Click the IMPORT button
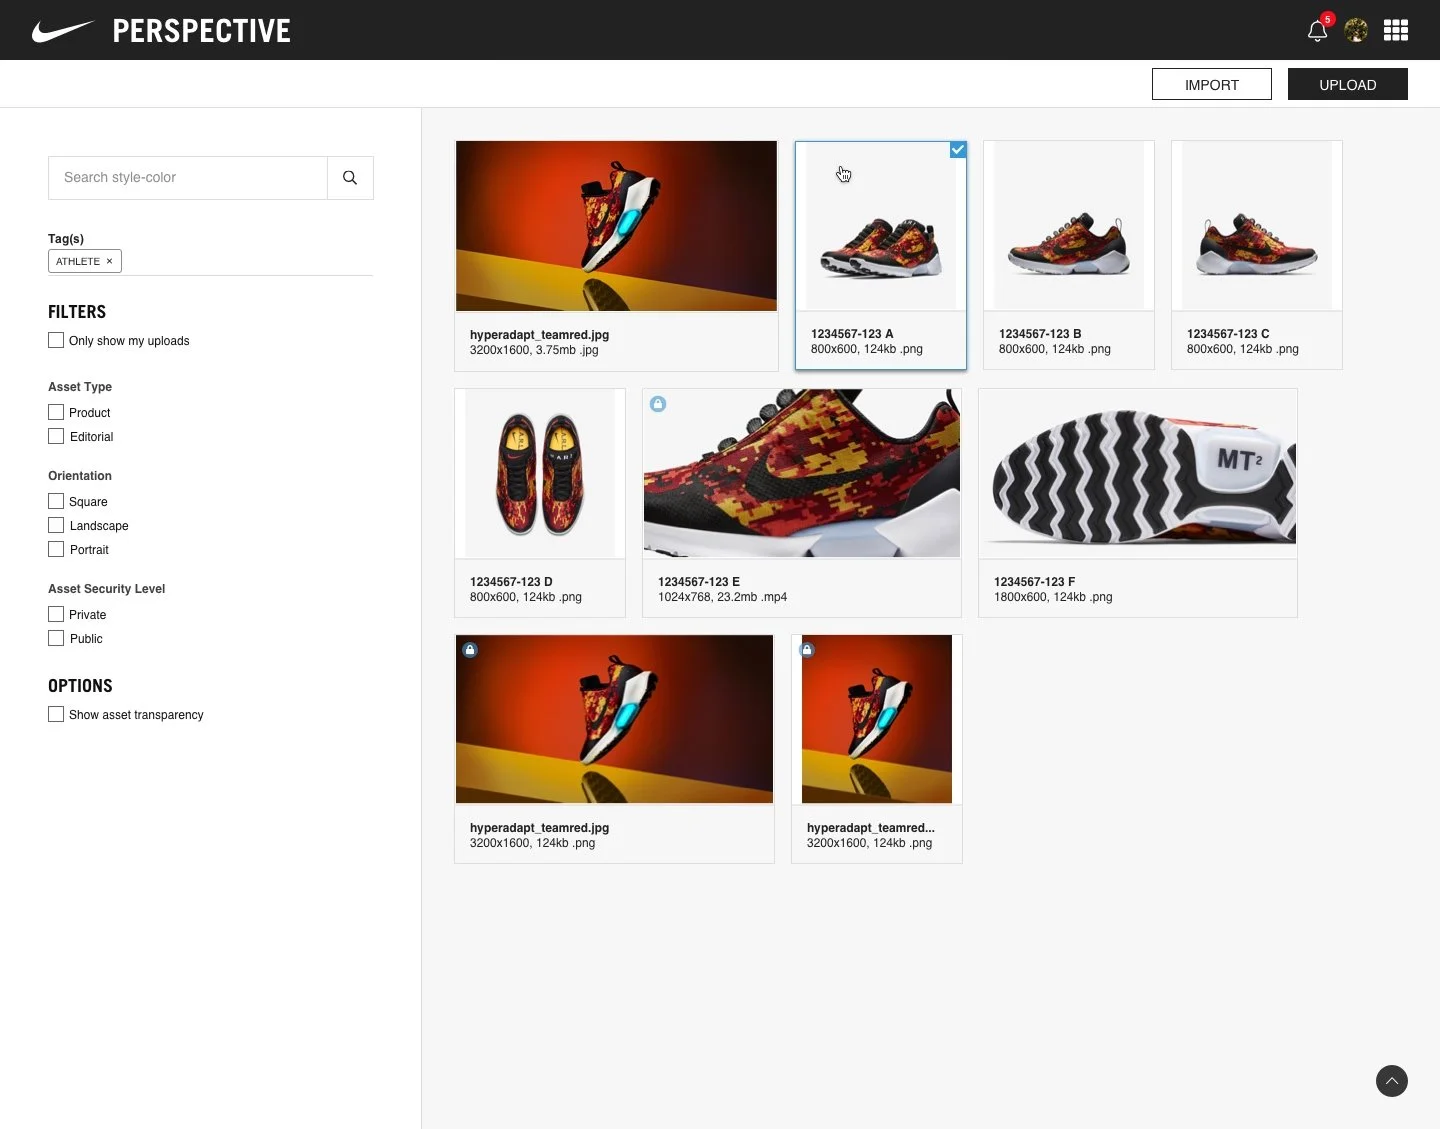1440x1129 pixels. pyautogui.click(x=1211, y=84)
